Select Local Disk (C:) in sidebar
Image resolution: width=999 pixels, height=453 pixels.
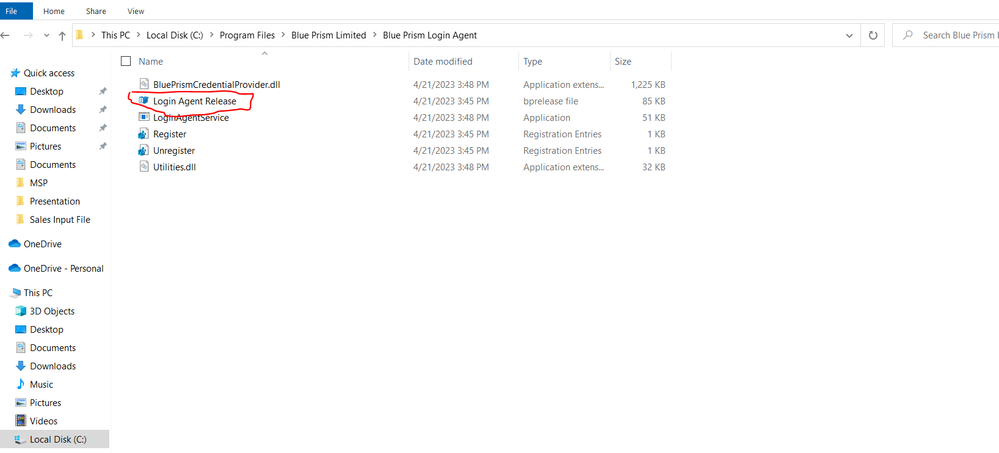[58, 440]
